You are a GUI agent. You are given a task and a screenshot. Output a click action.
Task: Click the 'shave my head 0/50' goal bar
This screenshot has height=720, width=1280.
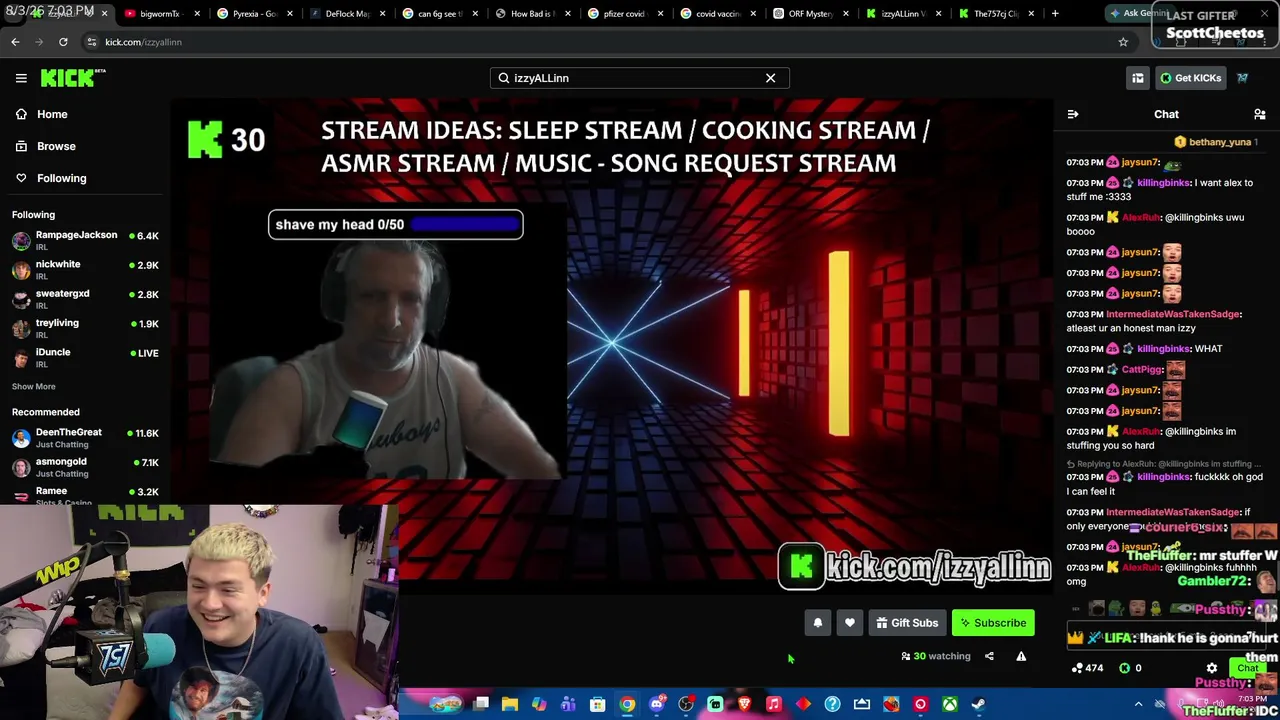395,225
